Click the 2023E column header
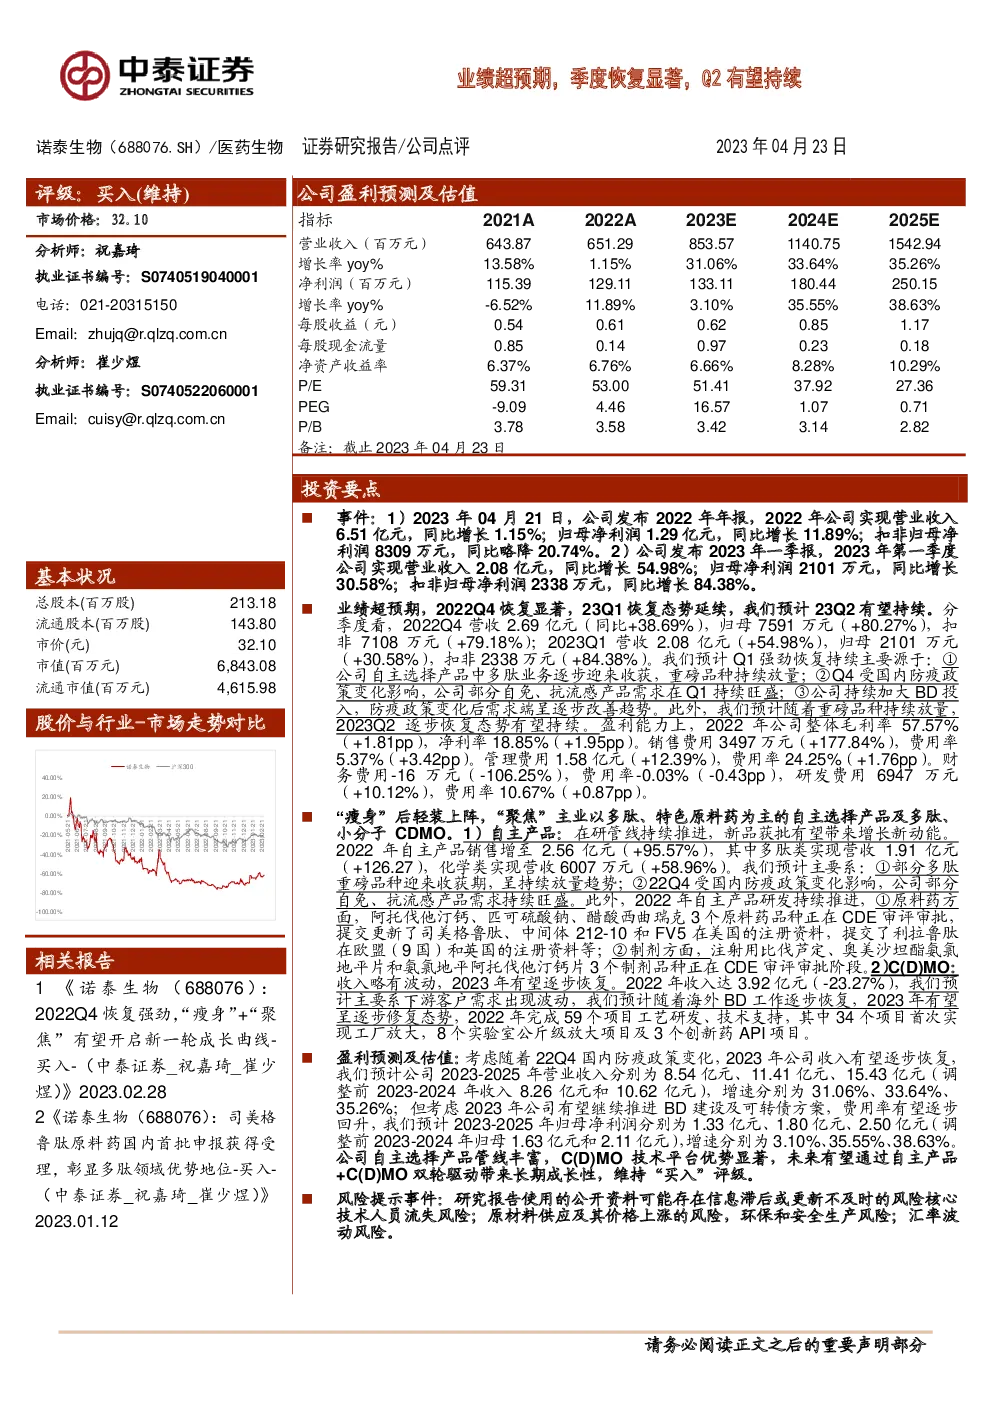 click(711, 220)
